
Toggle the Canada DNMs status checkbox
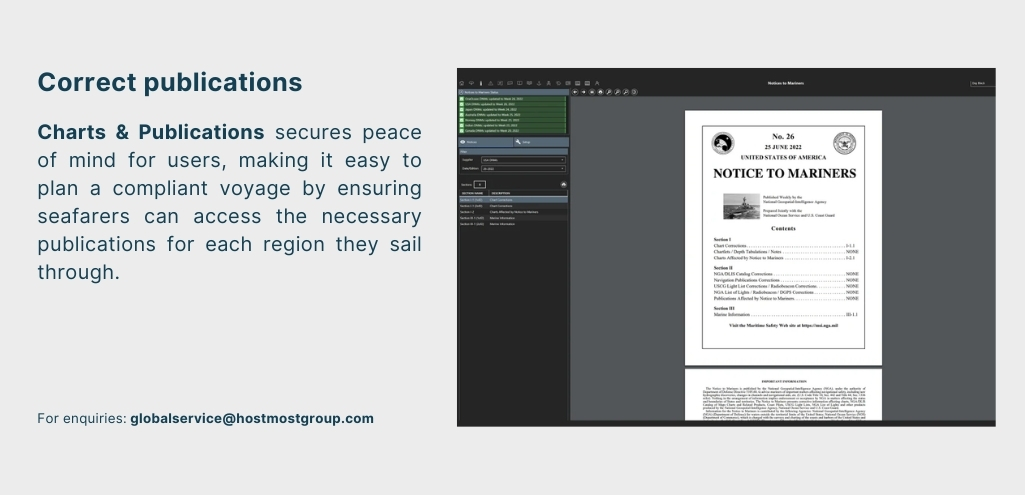(462, 130)
